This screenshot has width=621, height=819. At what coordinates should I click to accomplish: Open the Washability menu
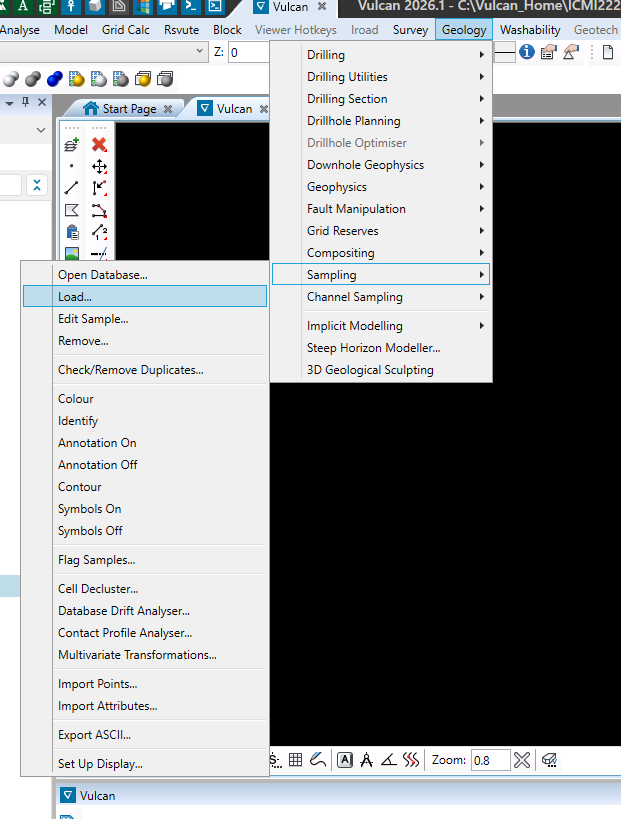(530, 30)
